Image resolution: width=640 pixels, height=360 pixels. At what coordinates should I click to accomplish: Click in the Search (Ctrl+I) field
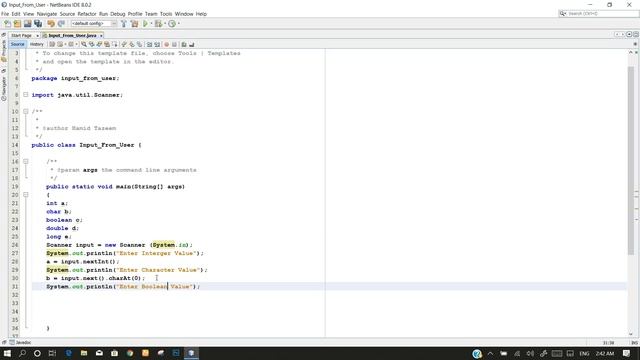point(599,13)
